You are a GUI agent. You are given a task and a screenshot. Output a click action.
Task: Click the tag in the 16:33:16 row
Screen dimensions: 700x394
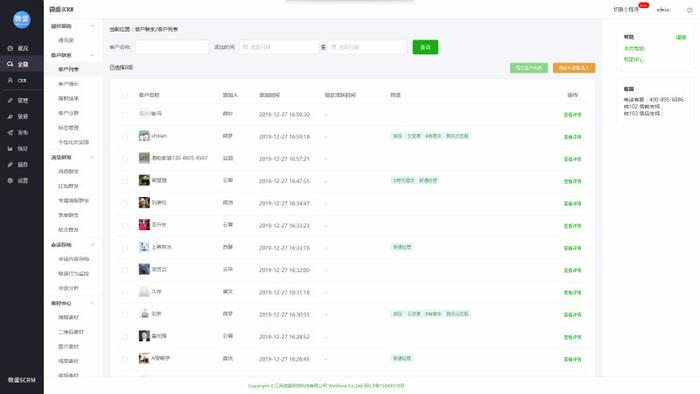[402, 247]
